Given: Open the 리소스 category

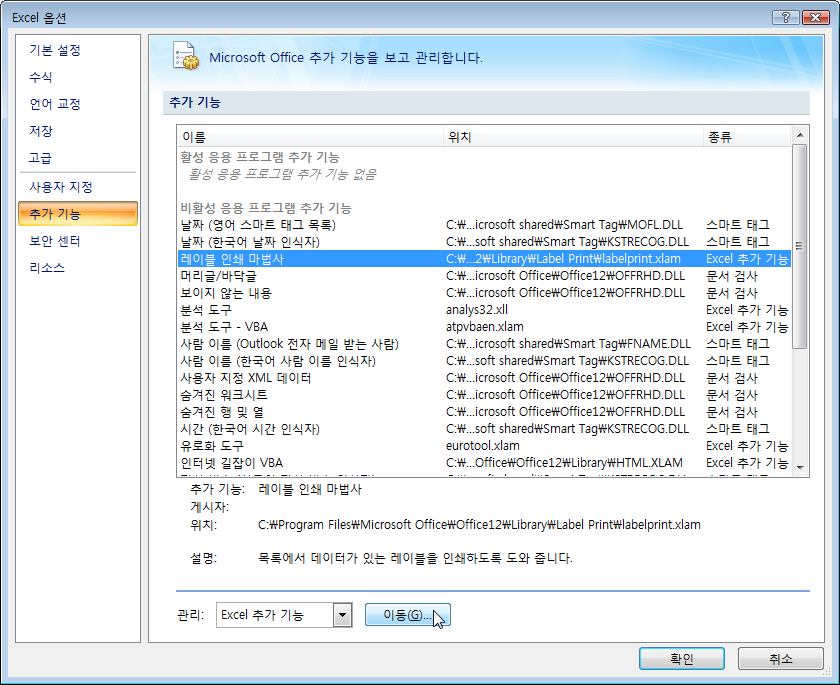Looking at the screenshot, I should pyautogui.click(x=47, y=268).
